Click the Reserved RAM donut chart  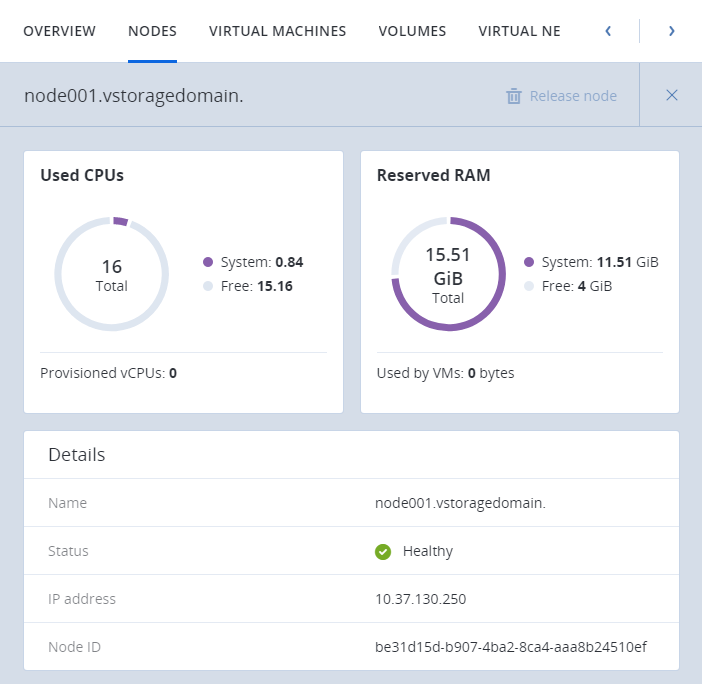(x=448, y=274)
